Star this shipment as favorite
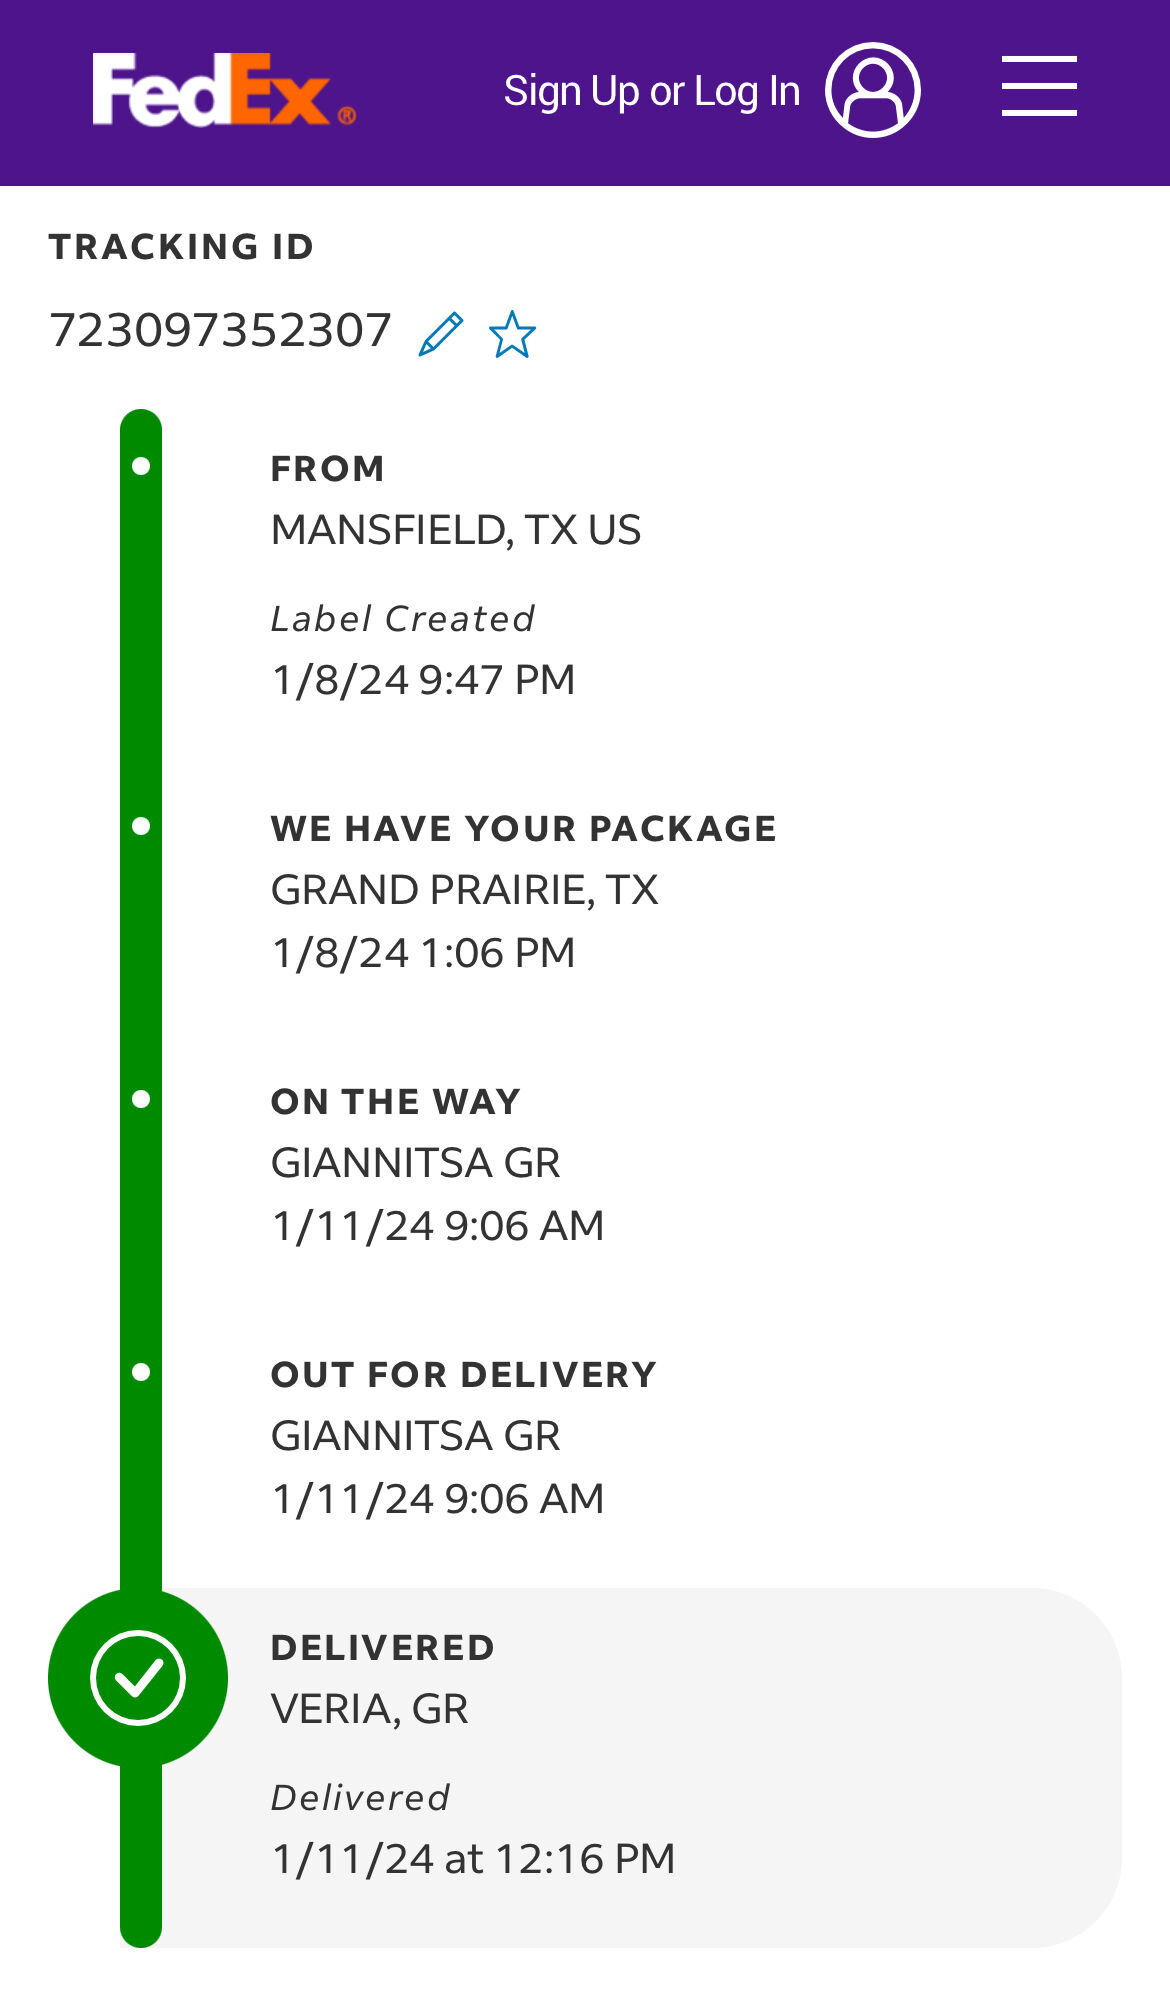The width and height of the screenshot is (1170, 1994). coord(512,334)
